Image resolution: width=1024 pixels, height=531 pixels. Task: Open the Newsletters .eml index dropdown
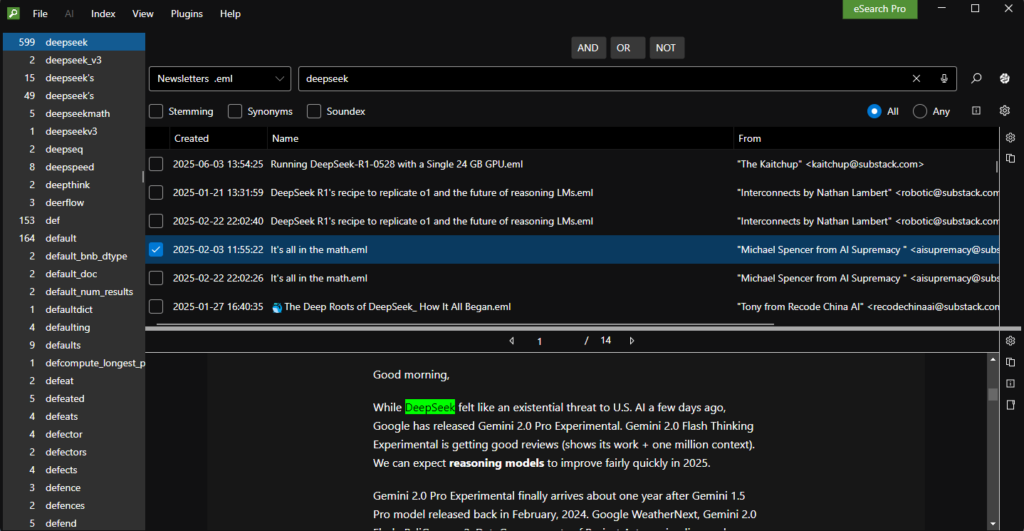pyautogui.click(x=220, y=78)
